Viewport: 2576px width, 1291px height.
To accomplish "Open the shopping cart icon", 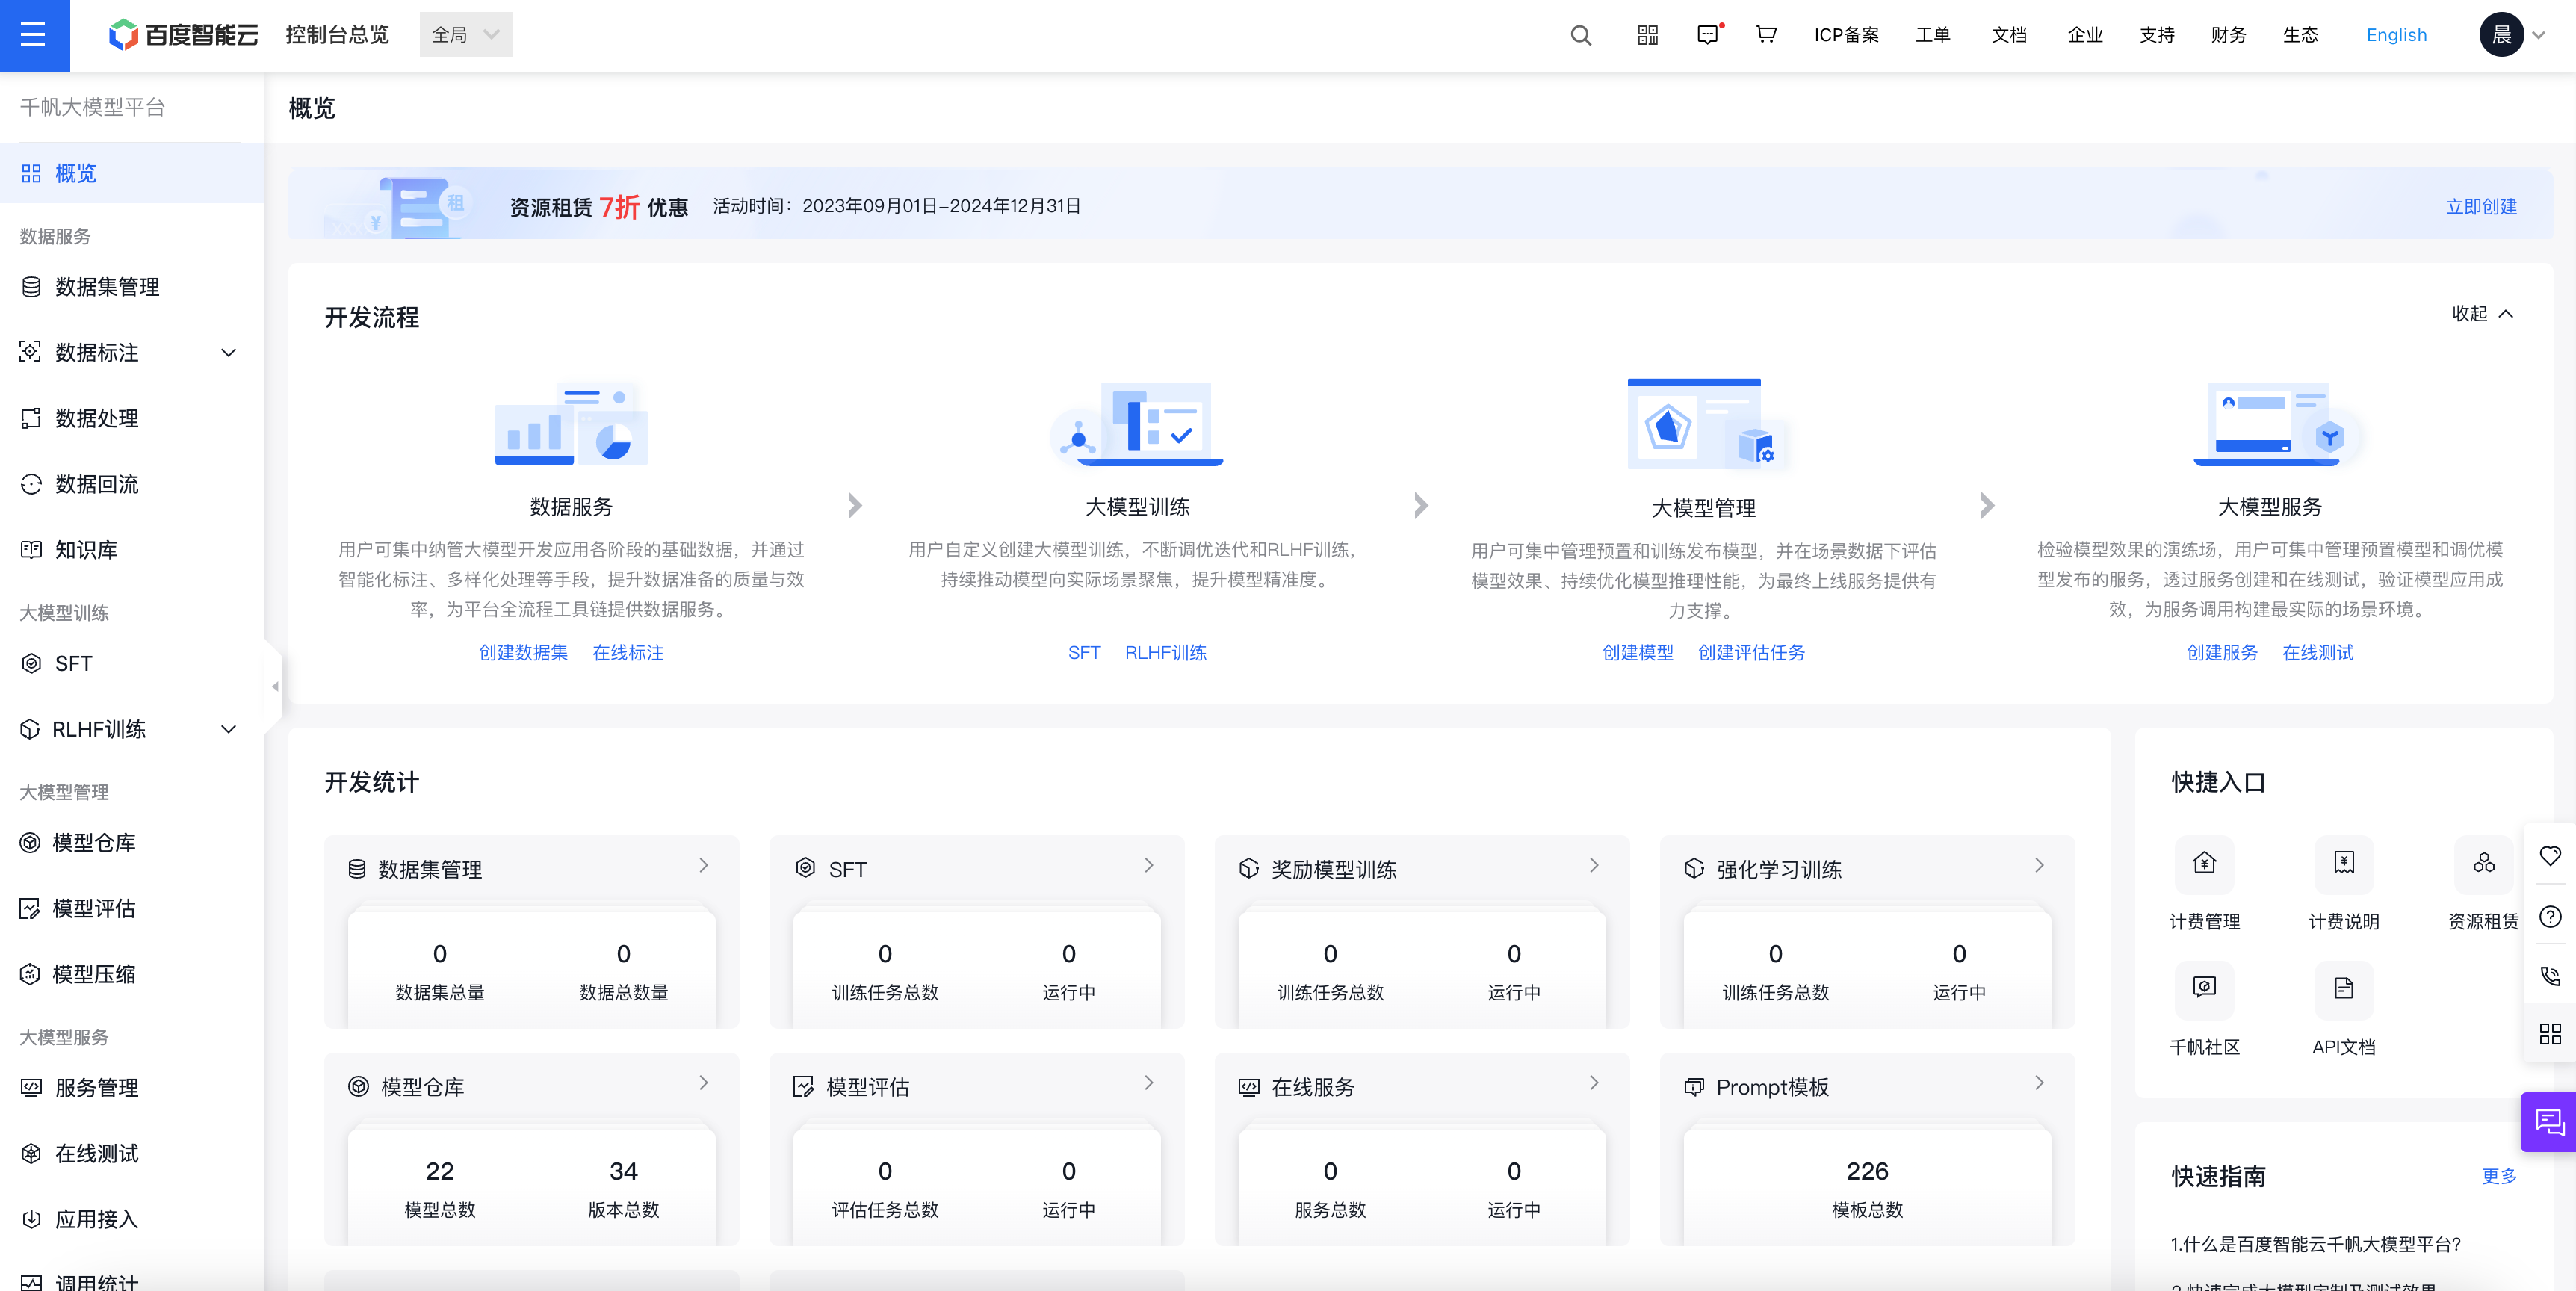I will pyautogui.click(x=1766, y=35).
